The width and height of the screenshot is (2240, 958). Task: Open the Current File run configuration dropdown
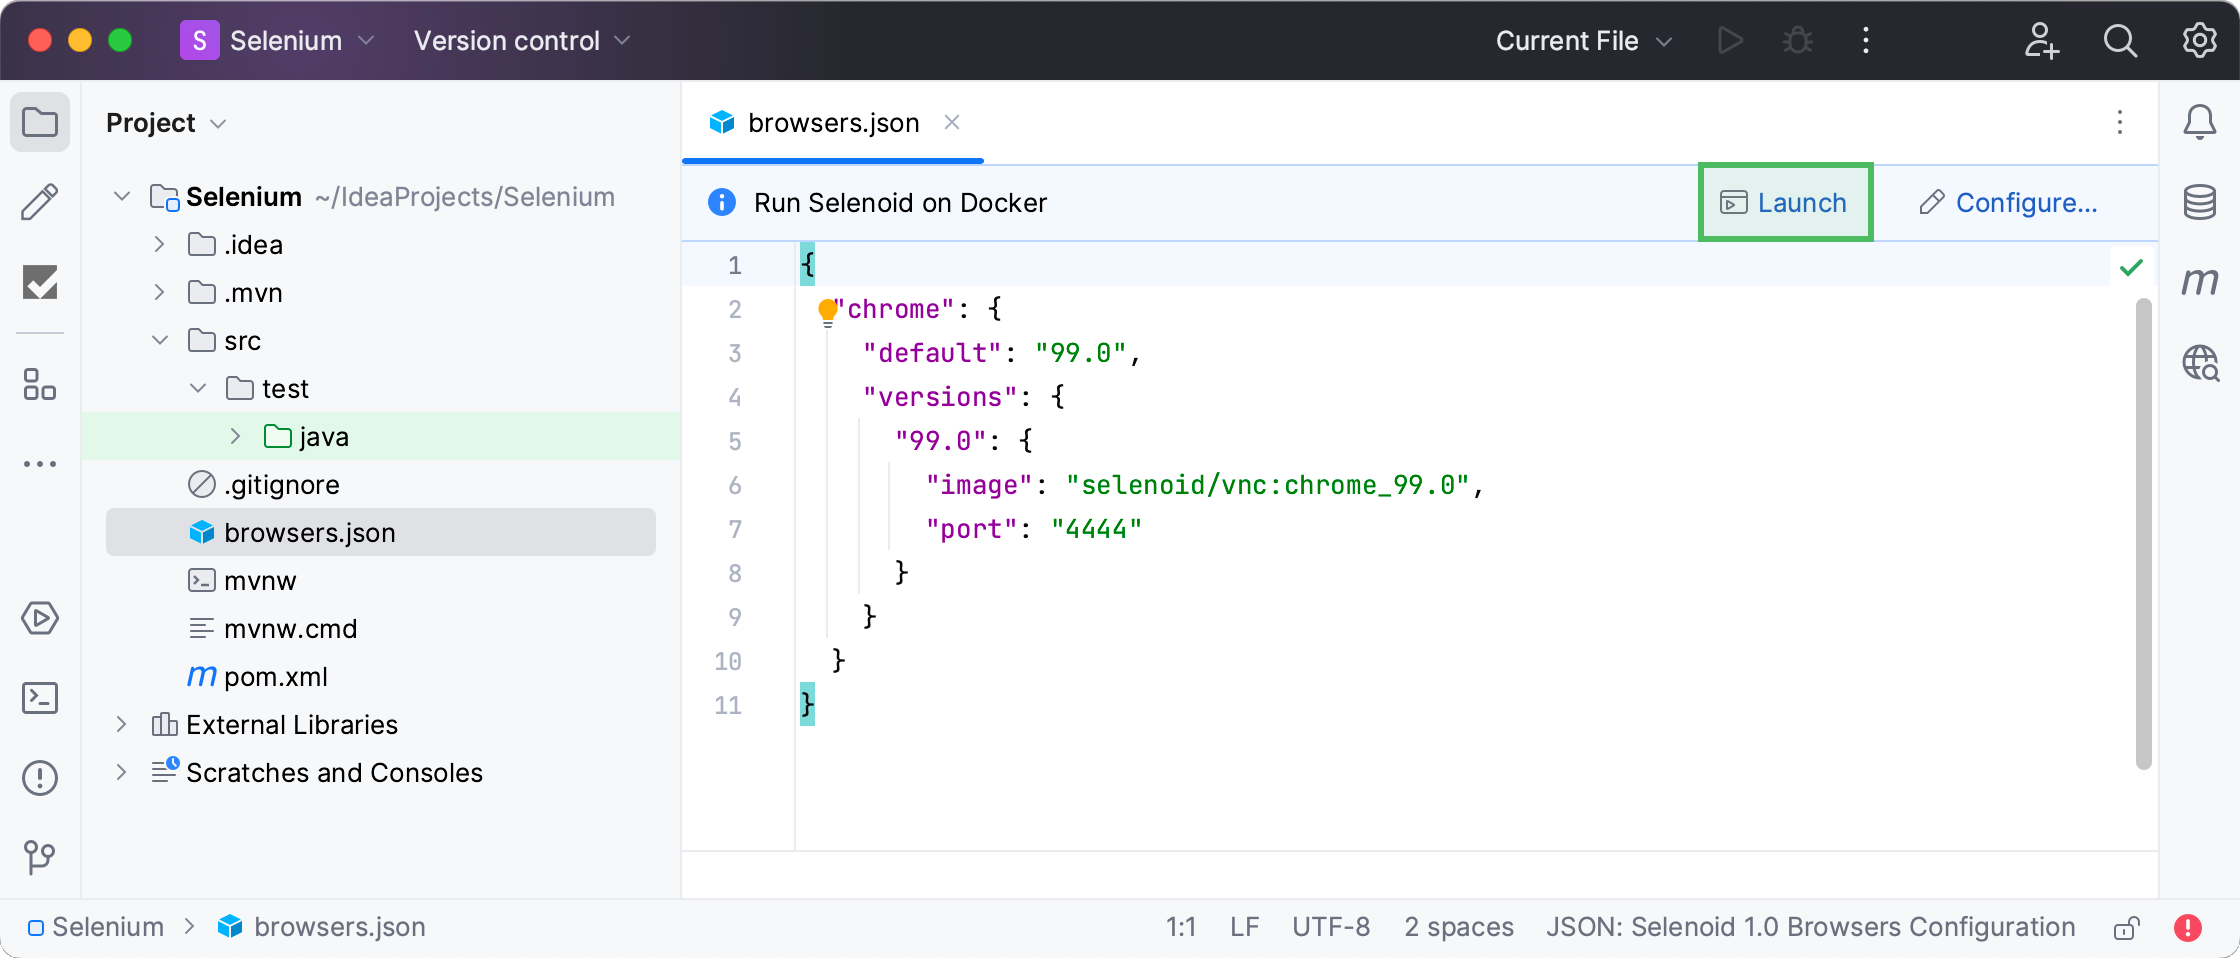pyautogui.click(x=1583, y=41)
